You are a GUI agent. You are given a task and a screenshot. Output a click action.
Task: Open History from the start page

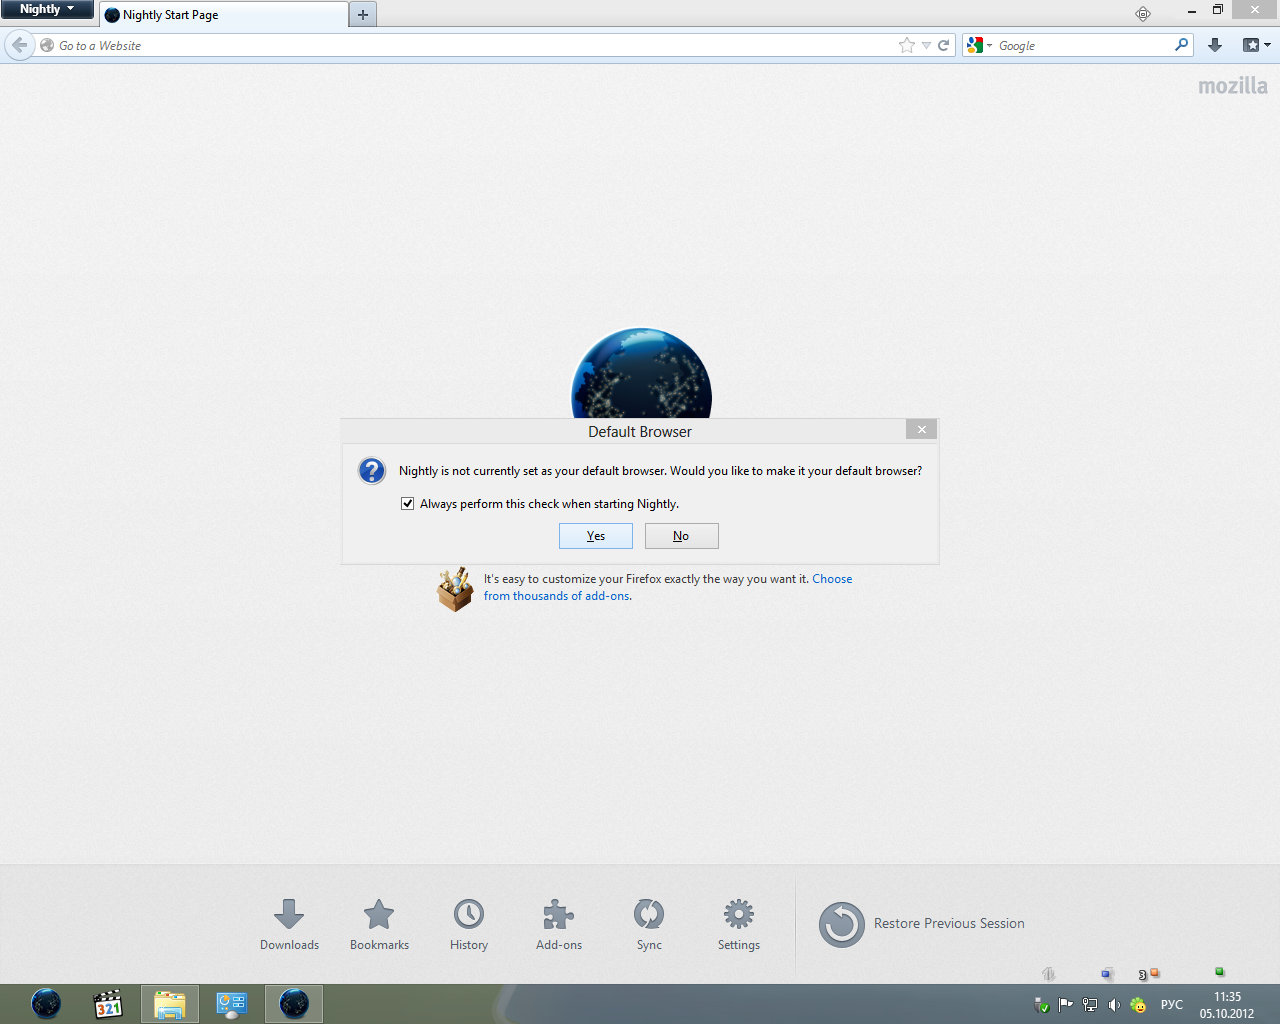tap(469, 924)
